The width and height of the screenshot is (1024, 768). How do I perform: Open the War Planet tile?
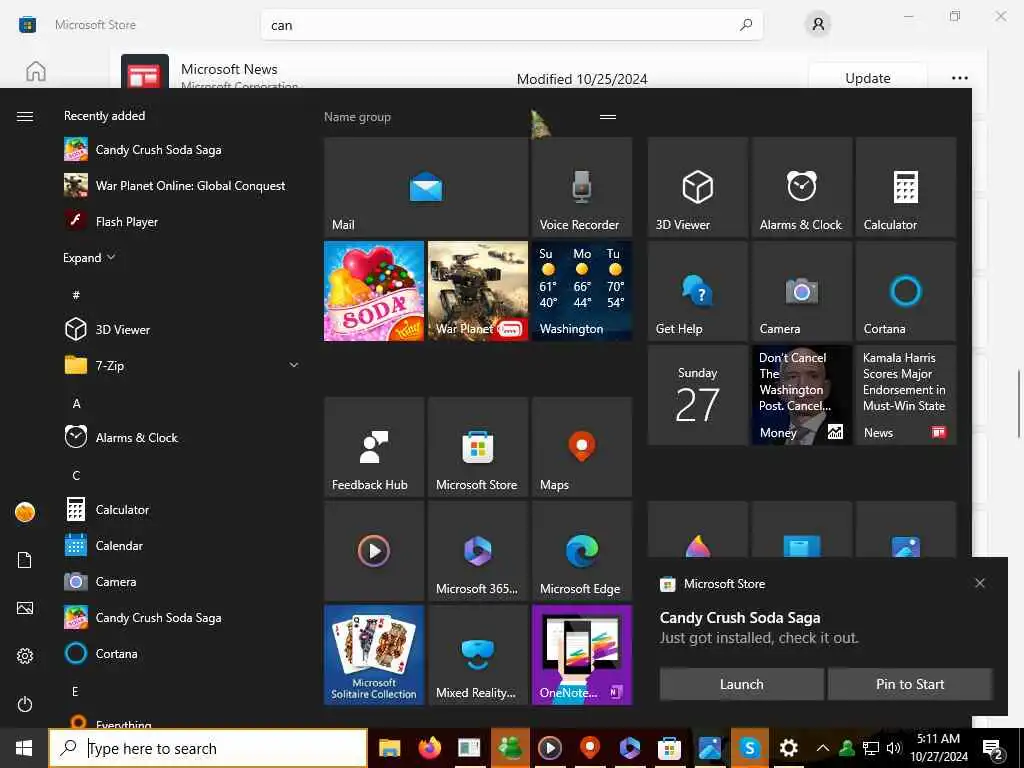[478, 291]
